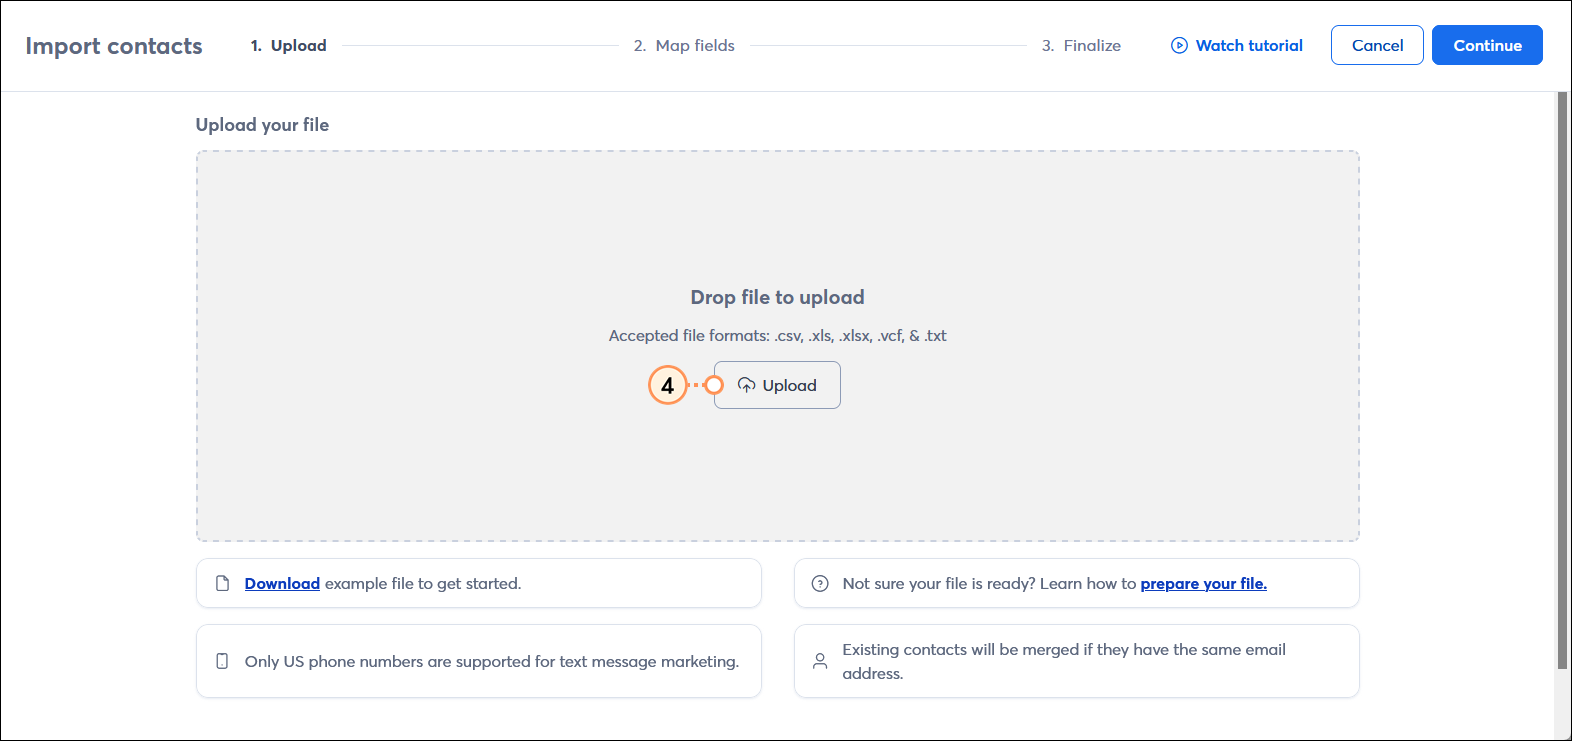Click the Import contacts page title
1572x741 pixels.
click(x=114, y=46)
